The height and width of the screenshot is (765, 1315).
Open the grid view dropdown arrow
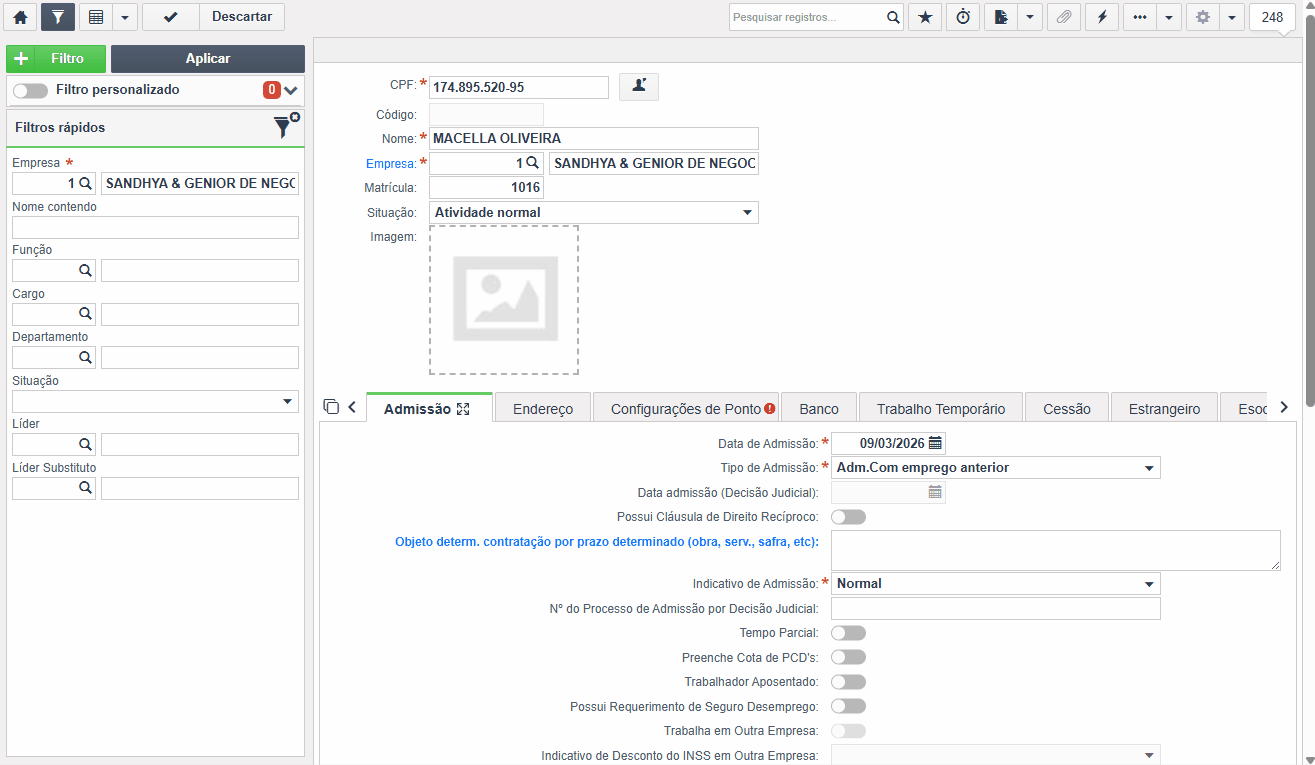point(124,17)
